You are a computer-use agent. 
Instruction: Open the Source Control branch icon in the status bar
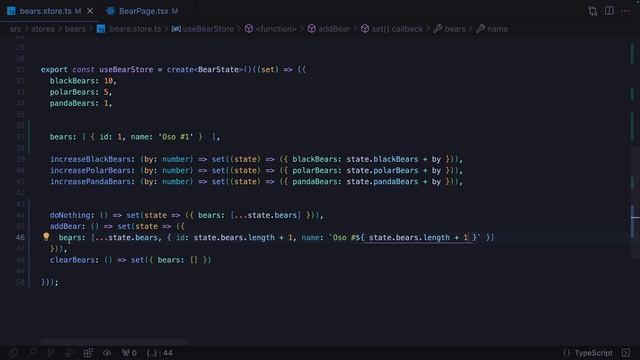click(x=51, y=353)
